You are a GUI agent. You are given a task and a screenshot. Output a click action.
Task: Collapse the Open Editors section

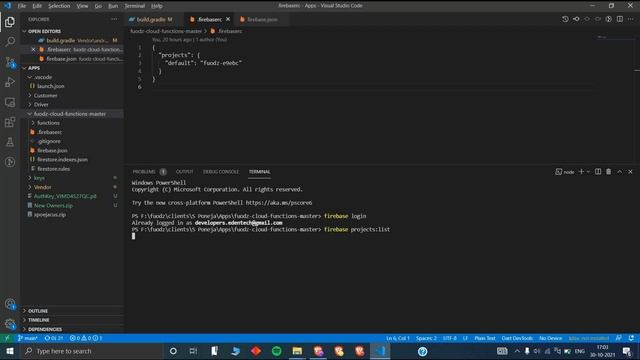(x=24, y=31)
